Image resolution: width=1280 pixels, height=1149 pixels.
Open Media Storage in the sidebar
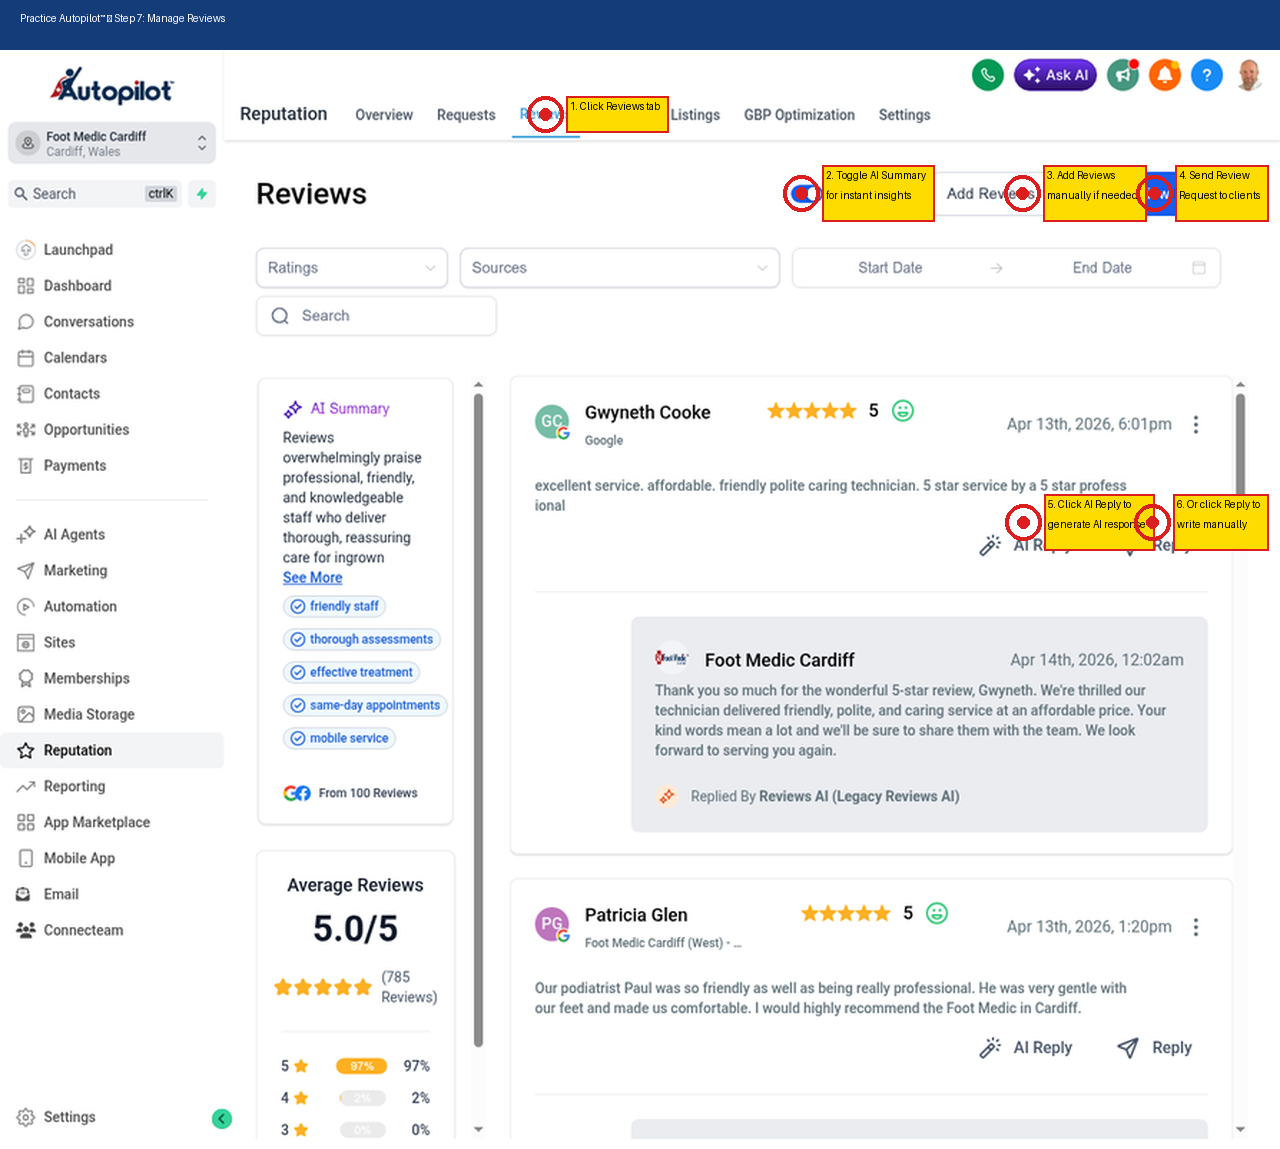point(89,715)
